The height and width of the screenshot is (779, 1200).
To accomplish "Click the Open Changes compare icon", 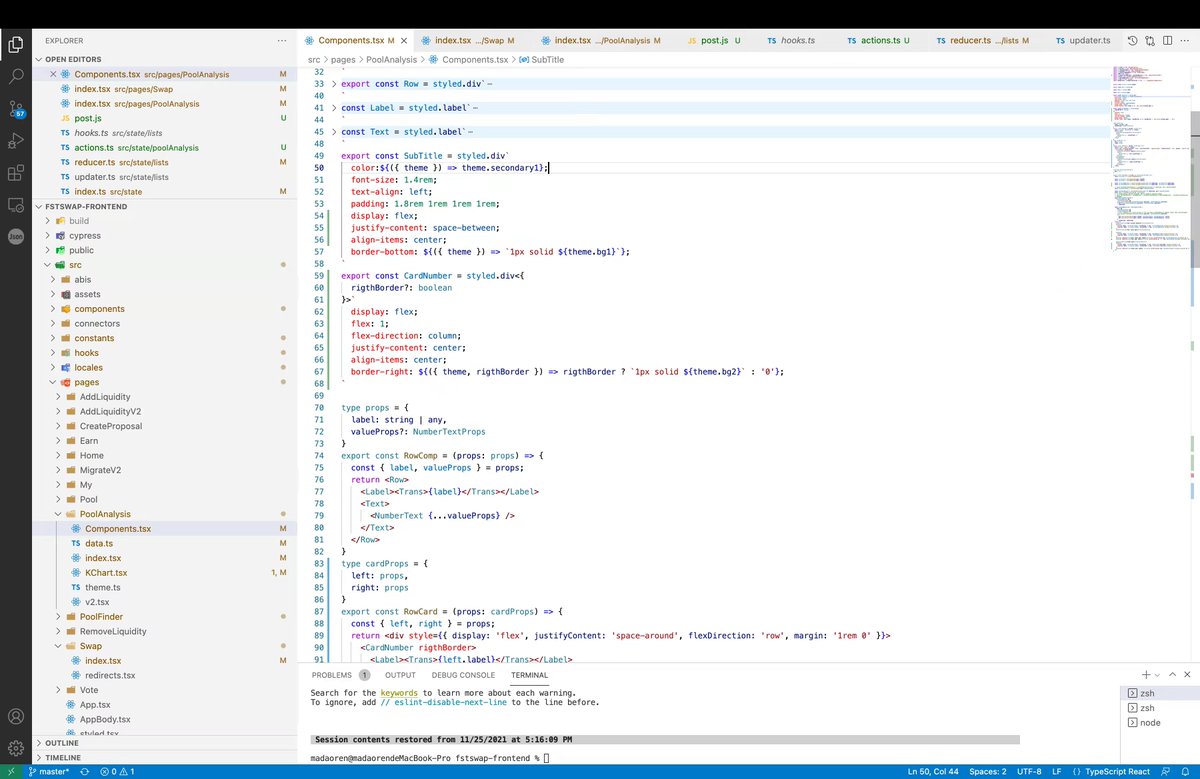I will pyautogui.click(x=1150, y=41).
